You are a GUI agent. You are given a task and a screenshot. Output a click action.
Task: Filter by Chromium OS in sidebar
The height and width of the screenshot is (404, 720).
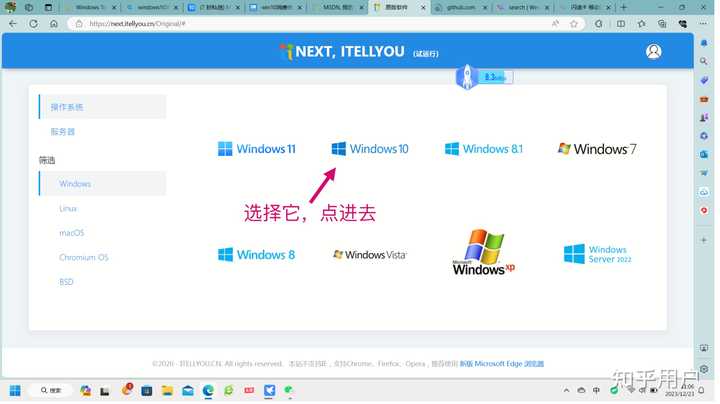point(84,258)
